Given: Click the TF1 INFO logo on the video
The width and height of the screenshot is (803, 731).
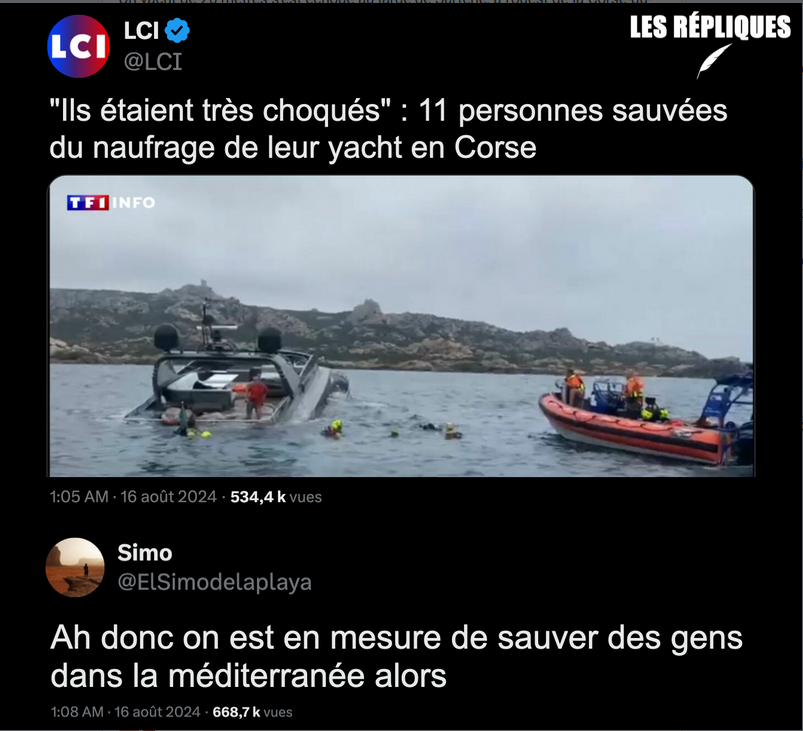Looking at the screenshot, I should tap(111, 203).
